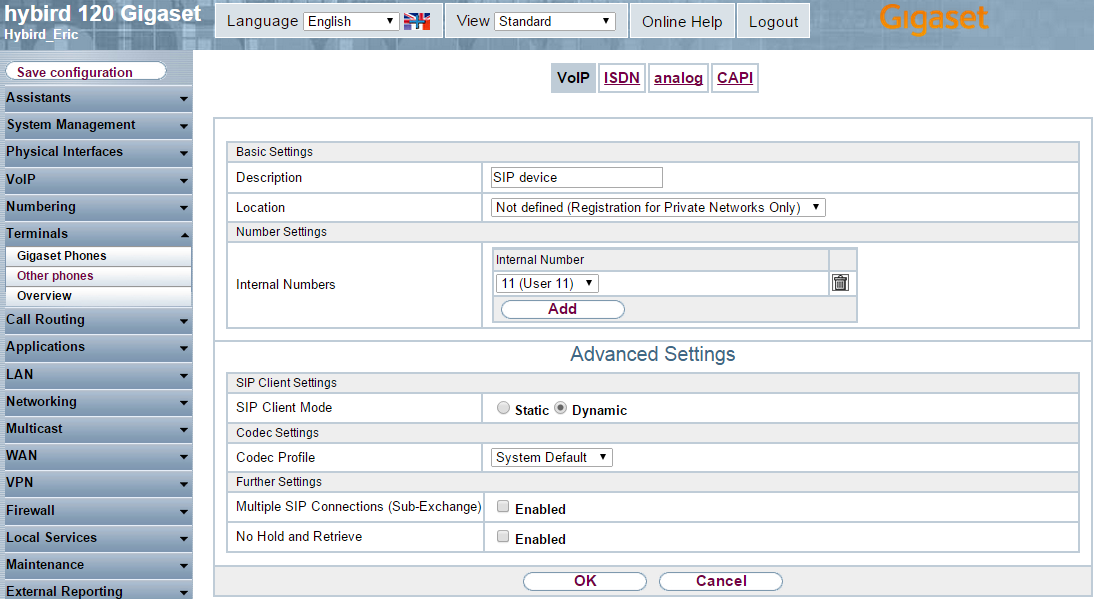Delete internal number 11 with trash icon

pyautogui.click(x=840, y=283)
